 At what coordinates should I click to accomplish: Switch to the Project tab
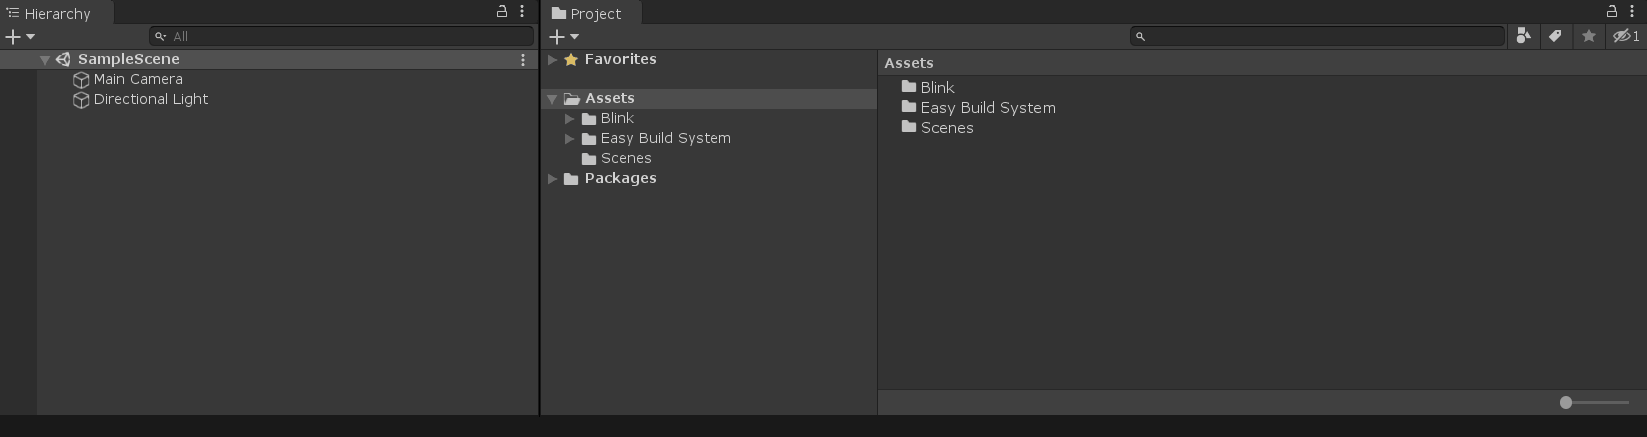point(594,13)
